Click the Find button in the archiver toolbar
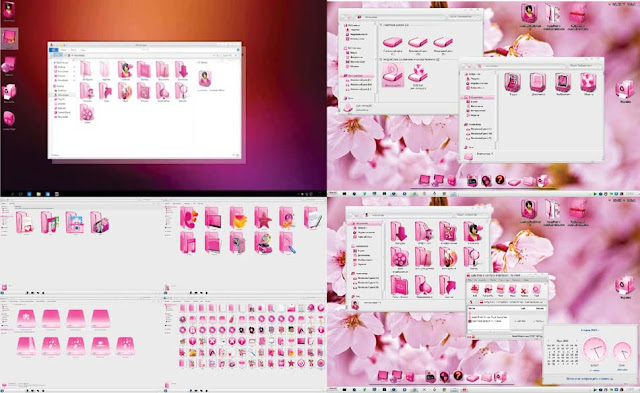The width and height of the screenshot is (640, 393). click(x=536, y=290)
